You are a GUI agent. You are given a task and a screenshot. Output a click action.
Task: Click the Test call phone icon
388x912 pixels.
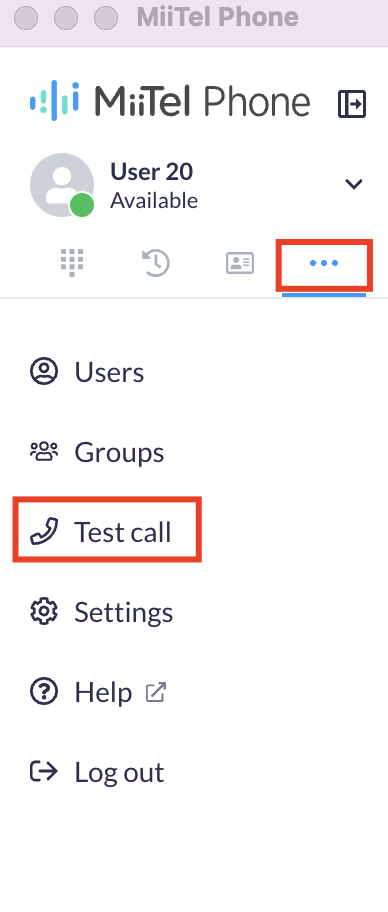pos(44,532)
